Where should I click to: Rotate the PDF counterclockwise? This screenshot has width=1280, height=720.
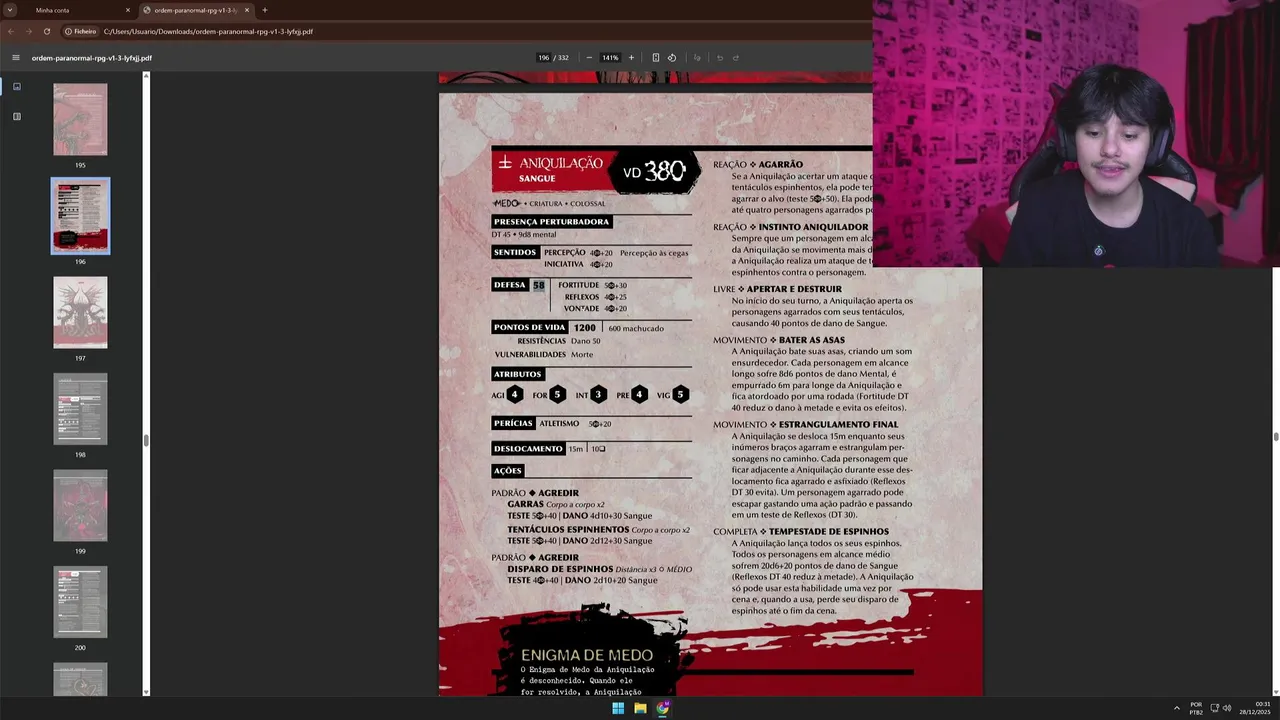pyautogui.click(x=672, y=58)
